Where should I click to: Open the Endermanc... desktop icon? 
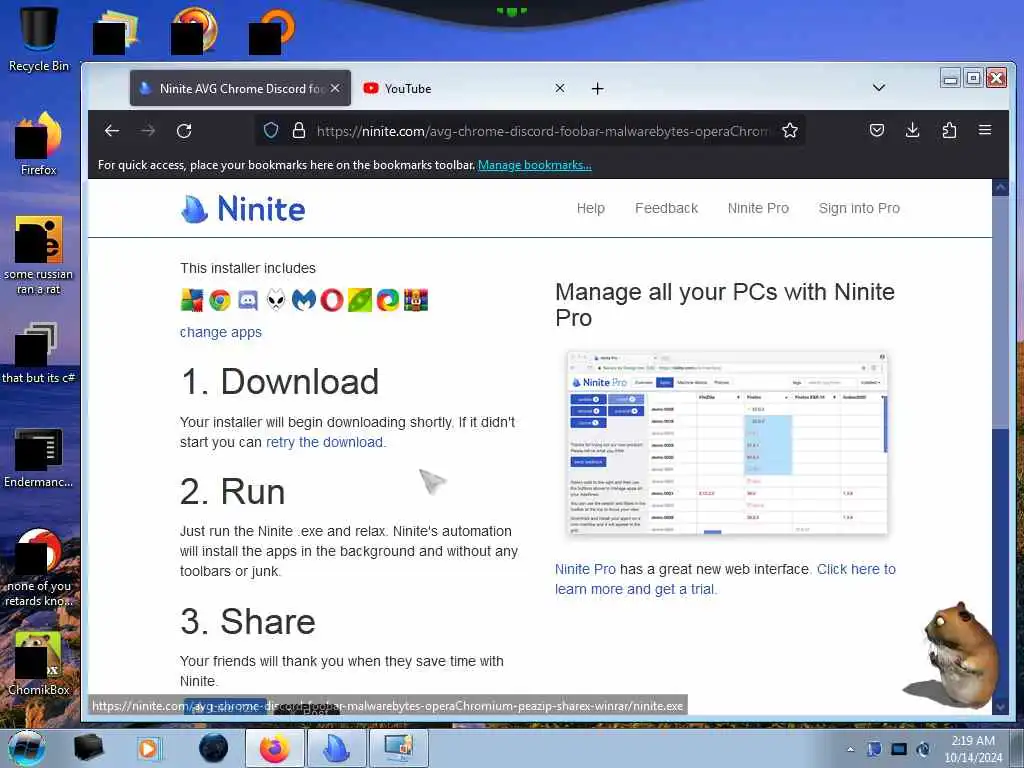click(x=39, y=457)
